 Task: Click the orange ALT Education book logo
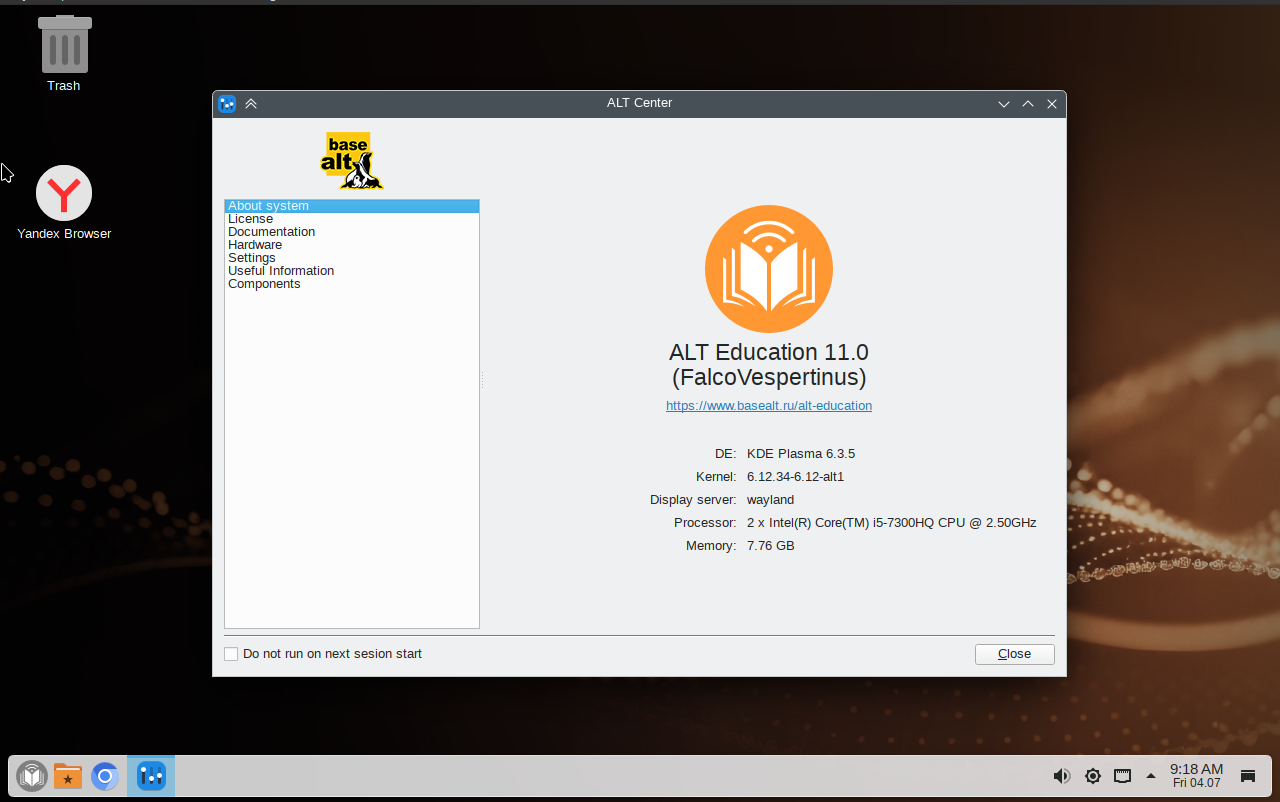[x=769, y=269]
